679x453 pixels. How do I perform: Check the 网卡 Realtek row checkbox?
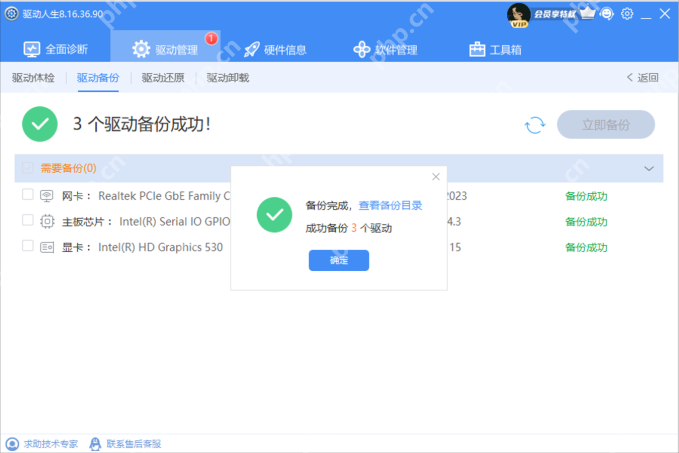click(28, 194)
